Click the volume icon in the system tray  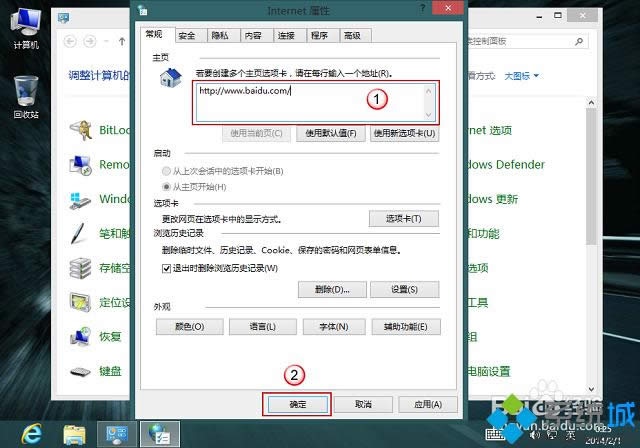click(534, 435)
